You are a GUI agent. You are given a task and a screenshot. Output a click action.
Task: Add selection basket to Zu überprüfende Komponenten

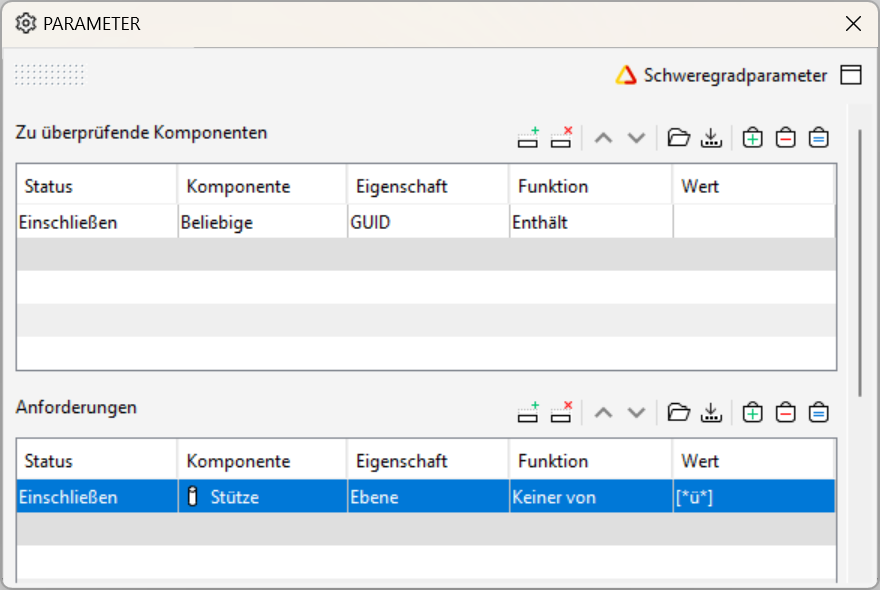pyautogui.click(x=753, y=138)
